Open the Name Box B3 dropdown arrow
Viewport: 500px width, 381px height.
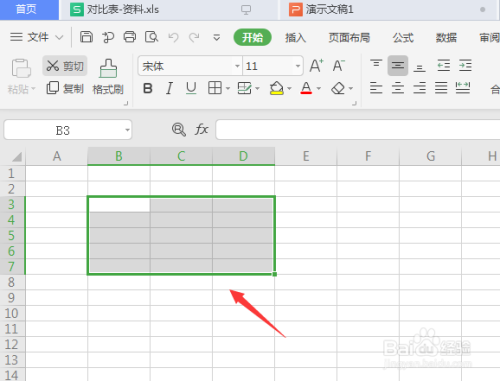[x=127, y=130]
